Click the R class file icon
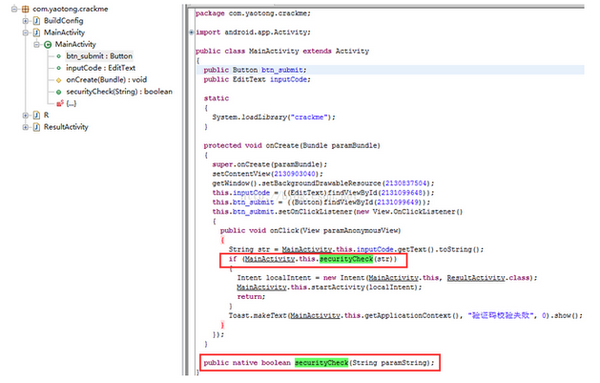The image size is (600, 383). click(x=36, y=115)
